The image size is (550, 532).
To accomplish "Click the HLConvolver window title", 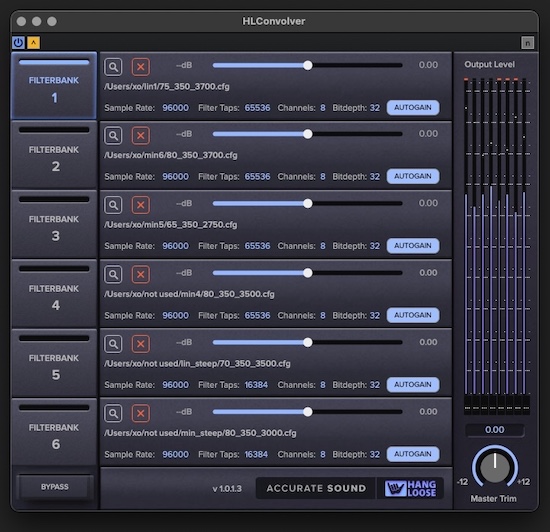I will [x=274, y=21].
